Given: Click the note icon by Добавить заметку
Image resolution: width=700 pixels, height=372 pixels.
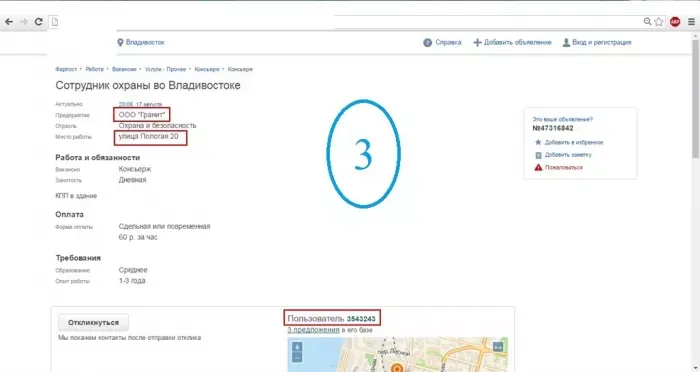Looking at the screenshot, I should point(538,155).
